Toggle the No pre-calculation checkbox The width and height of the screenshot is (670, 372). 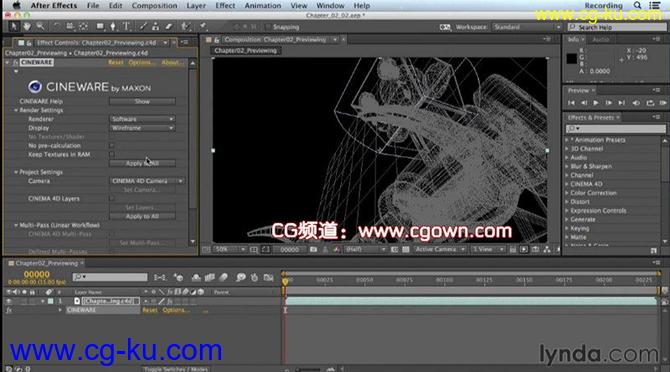(x=112, y=146)
